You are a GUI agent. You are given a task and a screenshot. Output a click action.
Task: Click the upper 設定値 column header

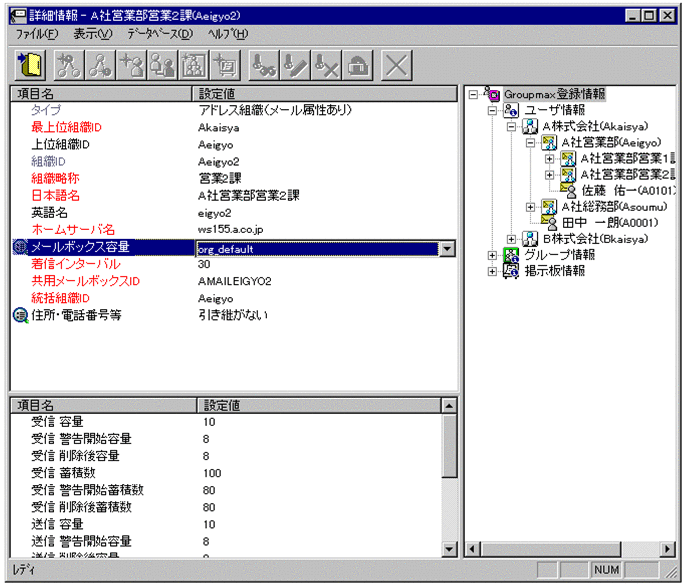click(325, 93)
